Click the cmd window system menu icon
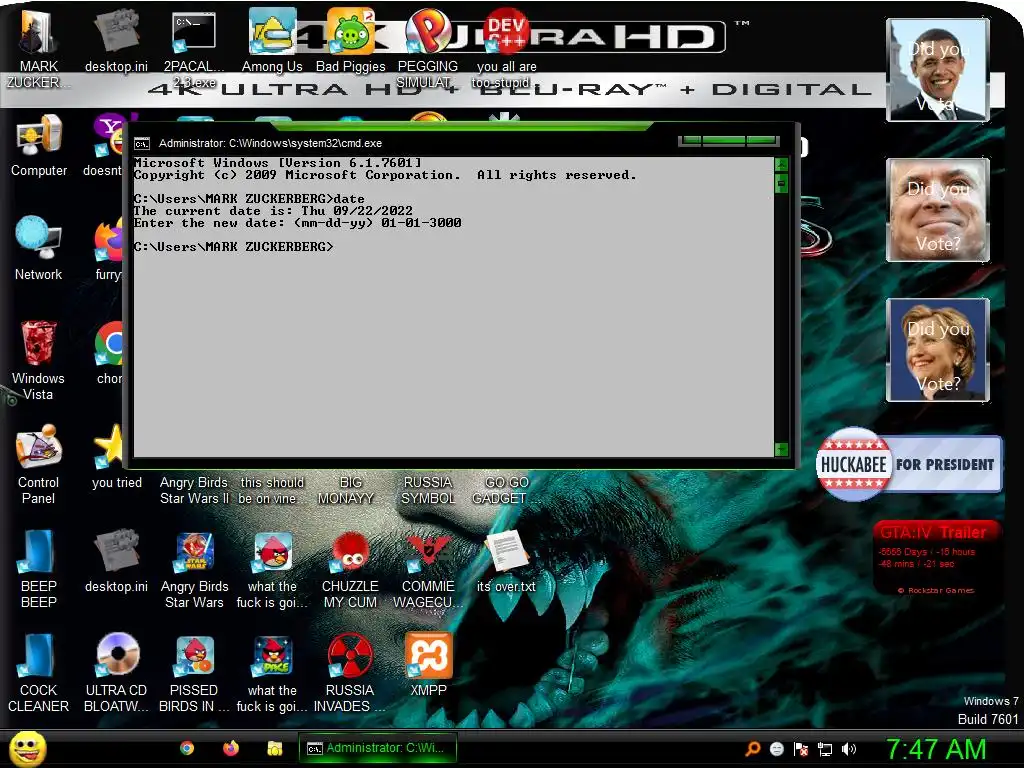The image size is (1024, 768). 142,144
